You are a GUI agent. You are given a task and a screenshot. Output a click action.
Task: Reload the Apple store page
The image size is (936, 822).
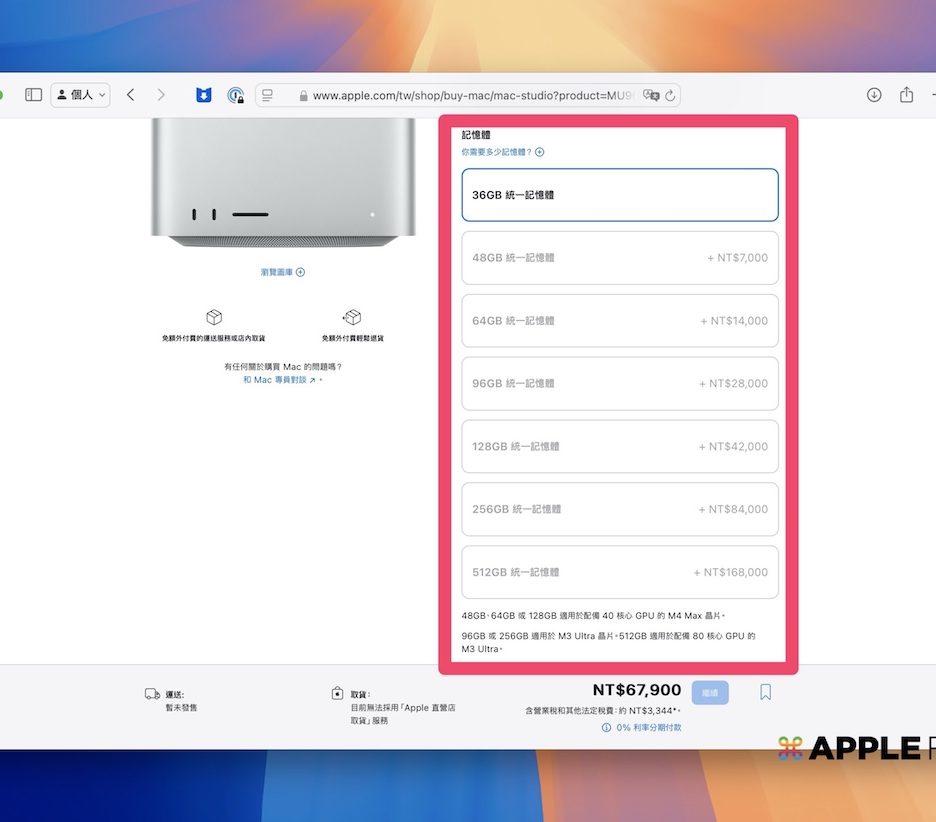pos(671,96)
